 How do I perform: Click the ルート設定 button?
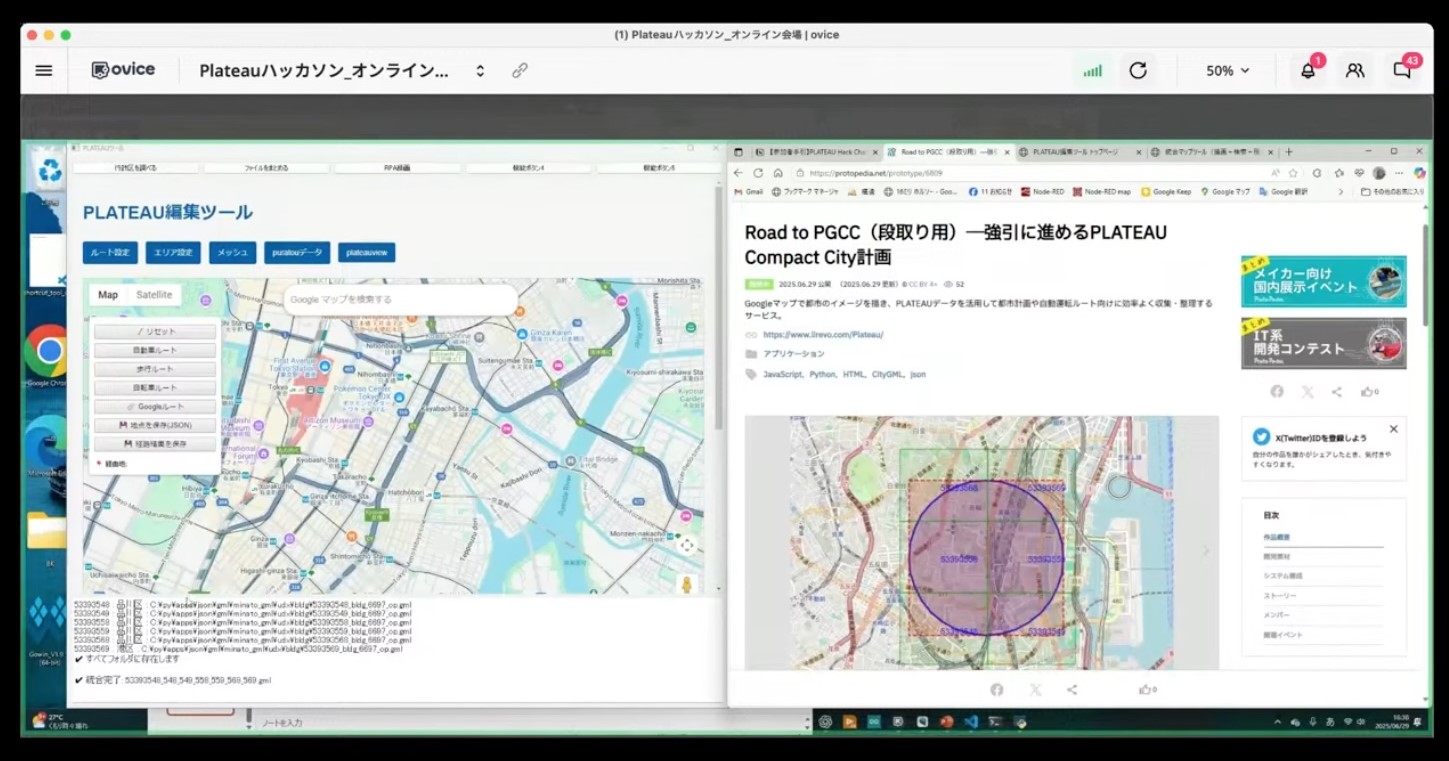pyautogui.click(x=110, y=253)
